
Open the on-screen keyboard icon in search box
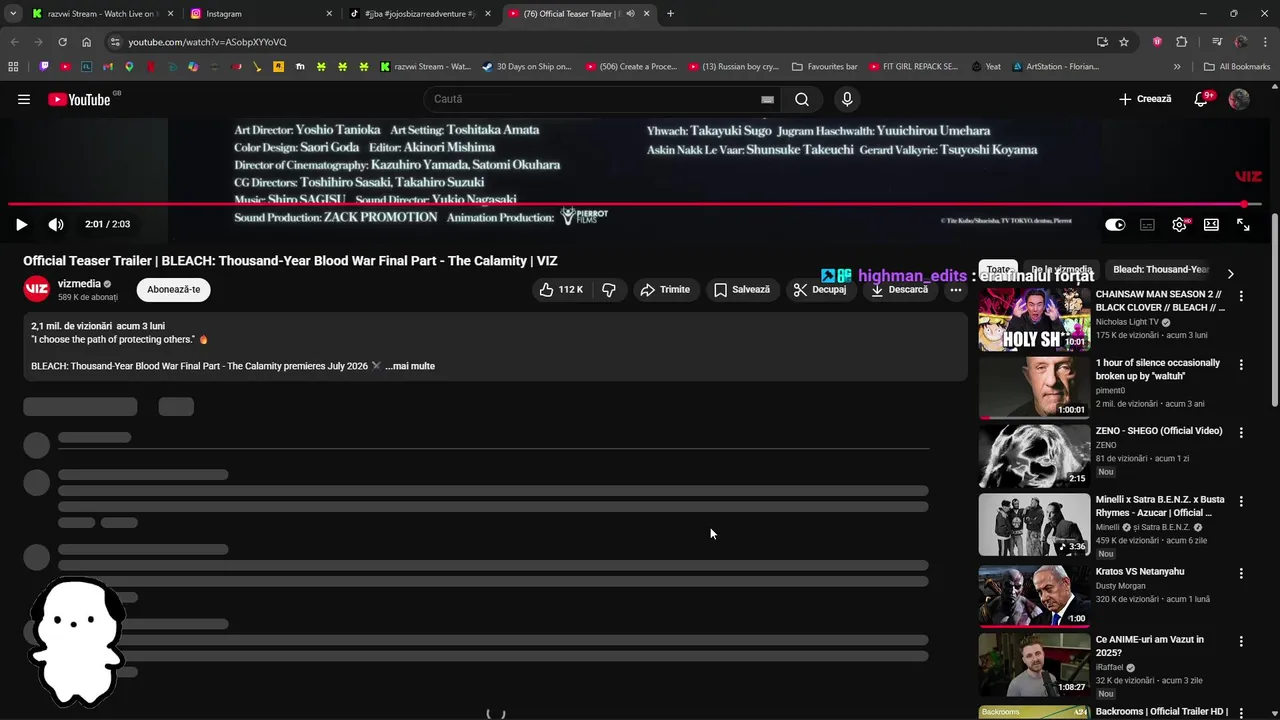[767, 99]
